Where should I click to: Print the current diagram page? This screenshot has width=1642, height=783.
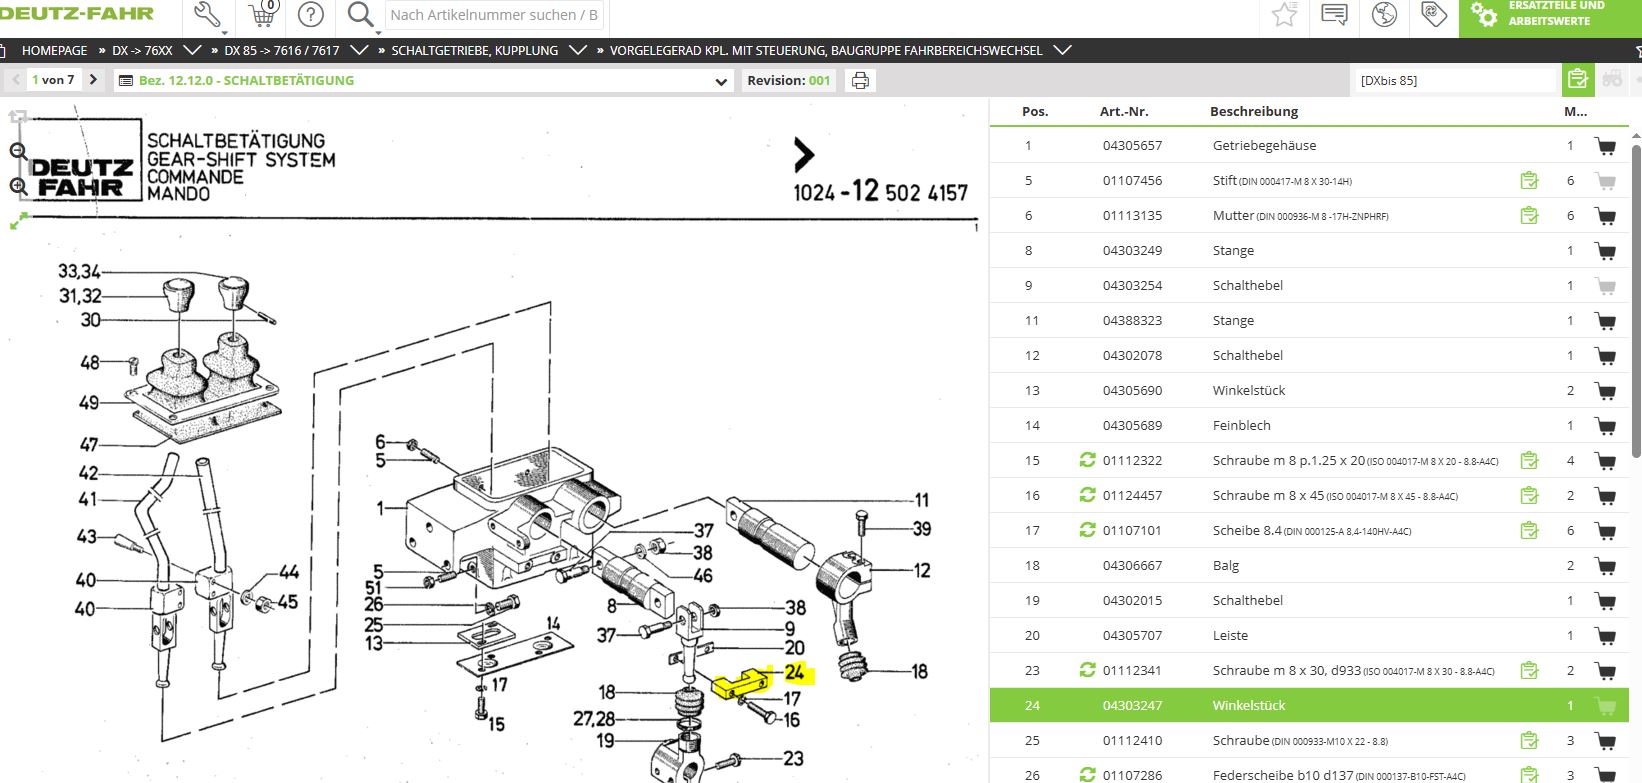860,81
